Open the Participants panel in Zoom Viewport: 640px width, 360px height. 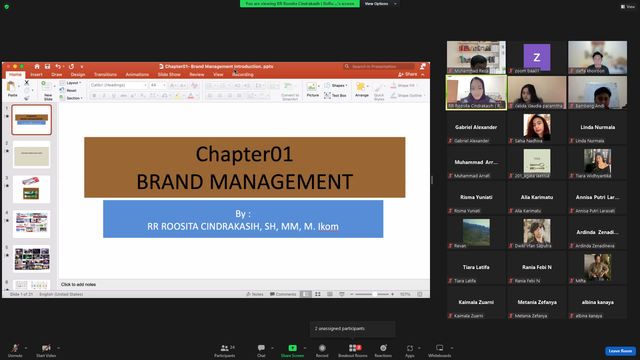pos(224,351)
